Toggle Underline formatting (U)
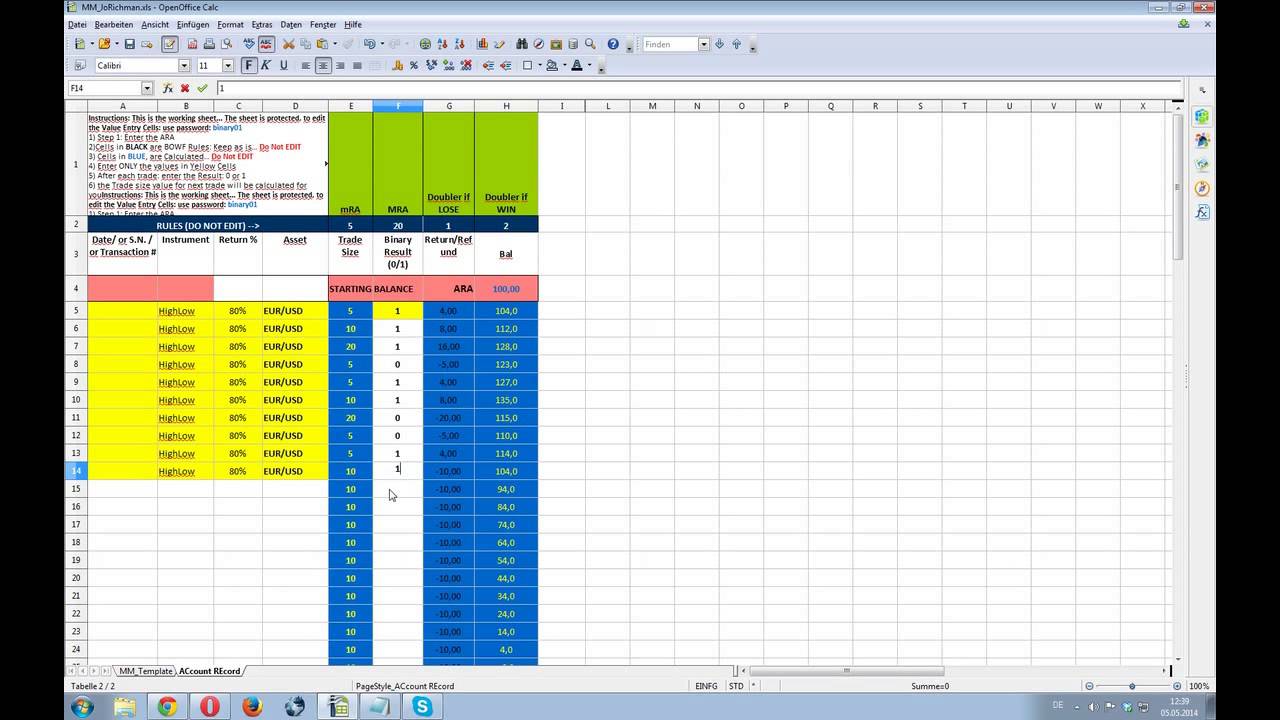The height and width of the screenshot is (720, 1280). [283, 65]
